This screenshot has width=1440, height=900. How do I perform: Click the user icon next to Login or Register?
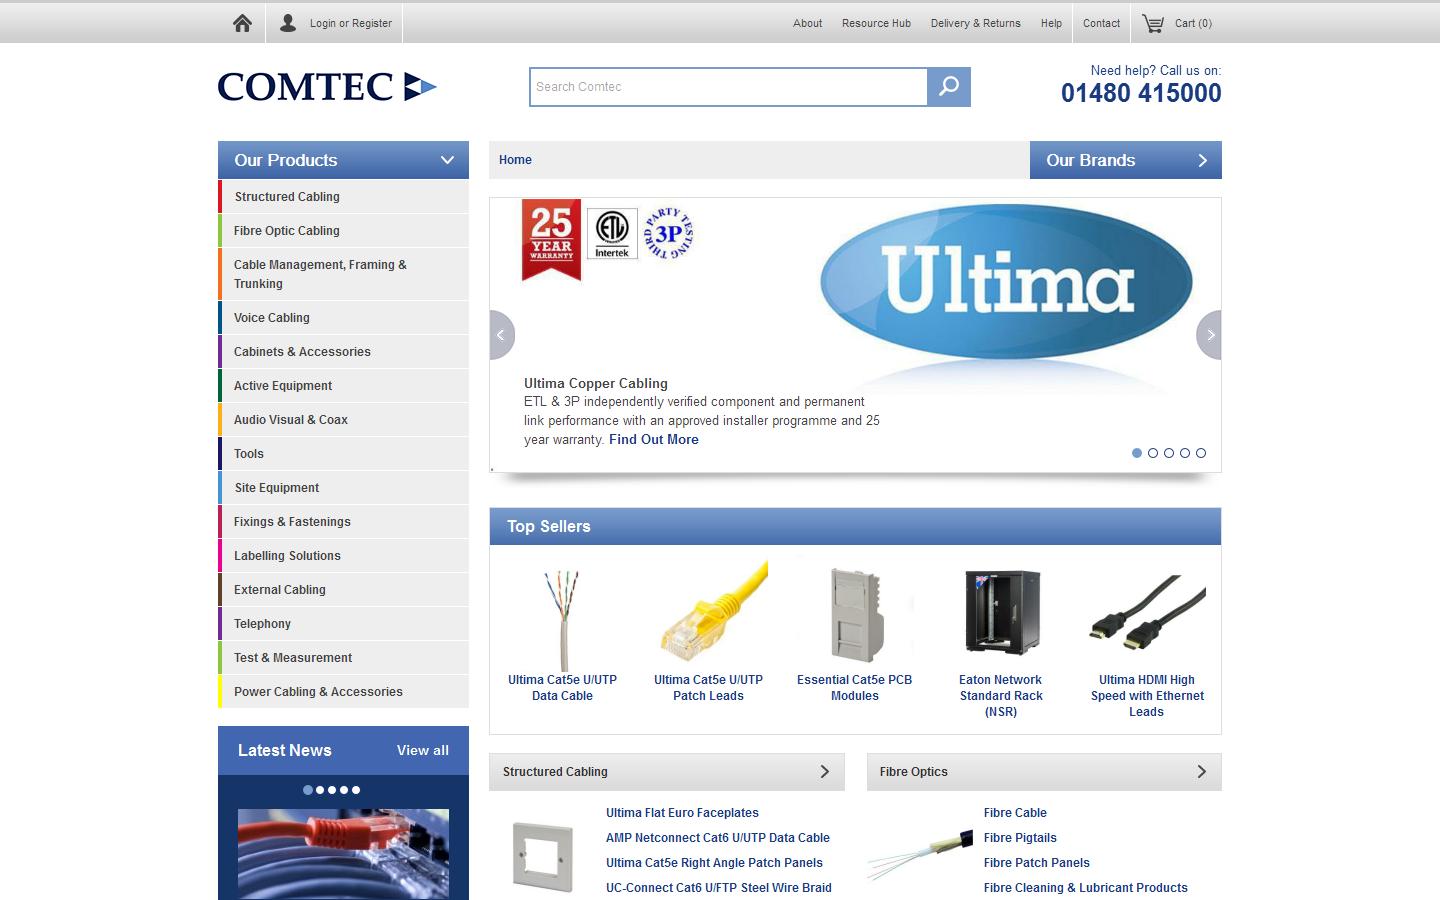click(289, 22)
